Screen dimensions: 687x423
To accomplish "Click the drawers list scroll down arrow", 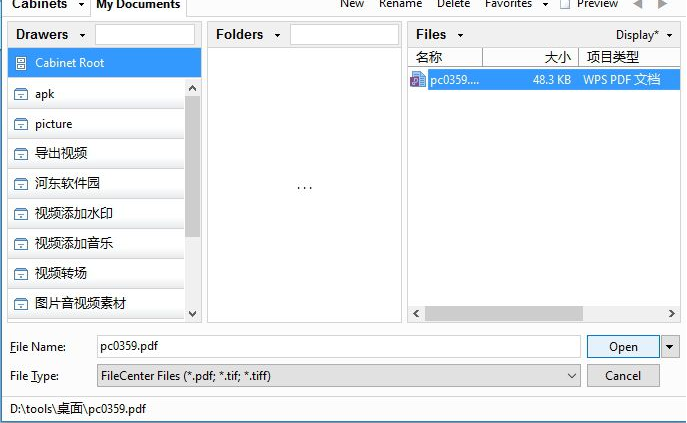I will tap(192, 313).
